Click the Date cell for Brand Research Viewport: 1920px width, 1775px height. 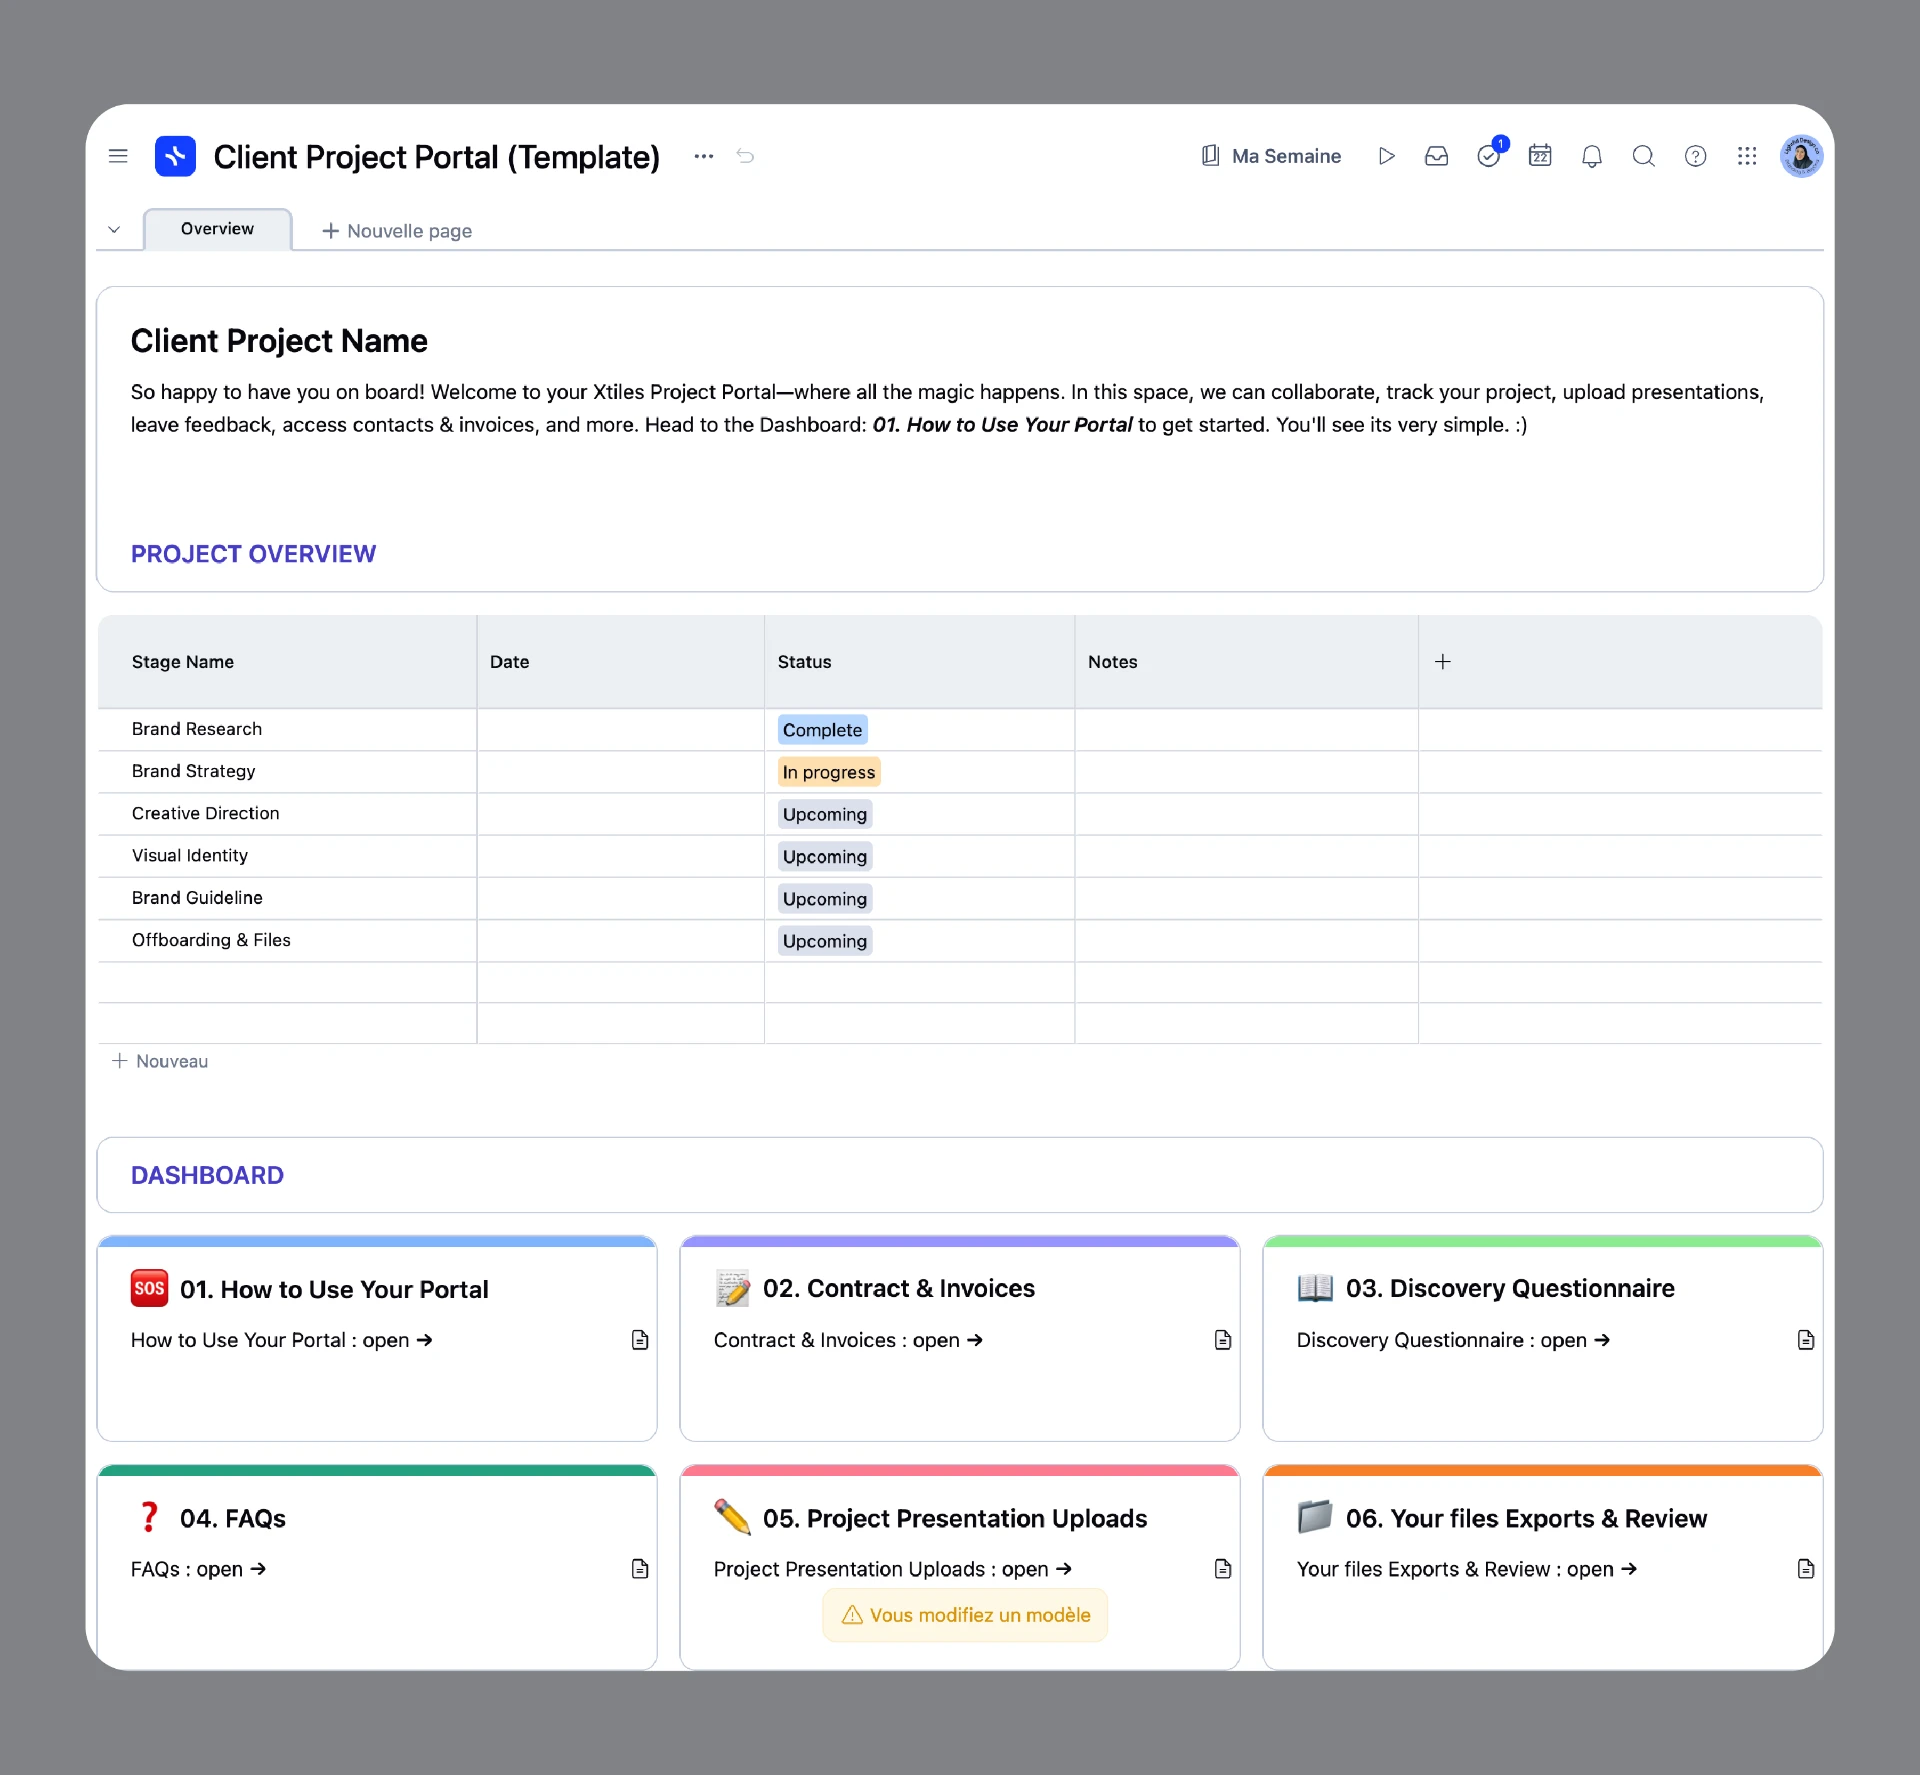(621, 730)
